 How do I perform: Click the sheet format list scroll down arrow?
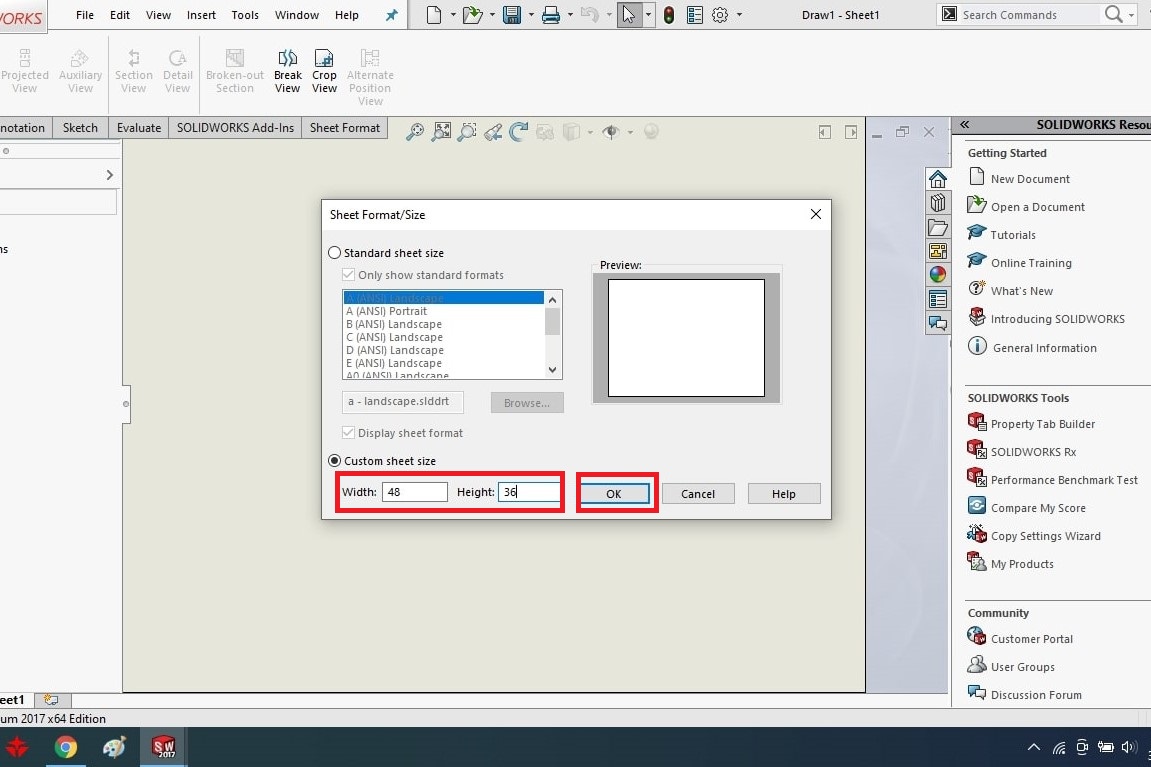[553, 370]
